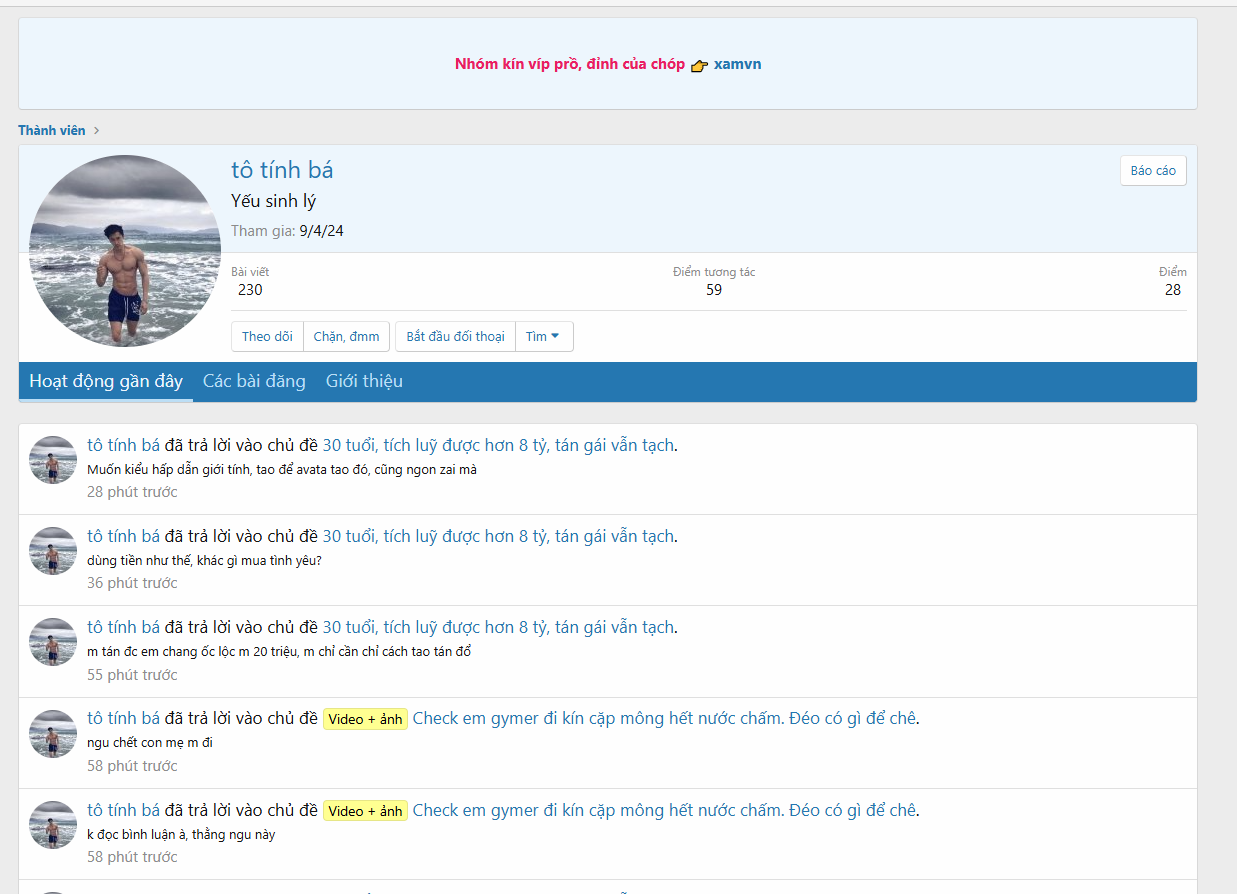Click the Thành viên breadcrumb link
Image resolution: width=1237 pixels, height=894 pixels.
coord(52,130)
